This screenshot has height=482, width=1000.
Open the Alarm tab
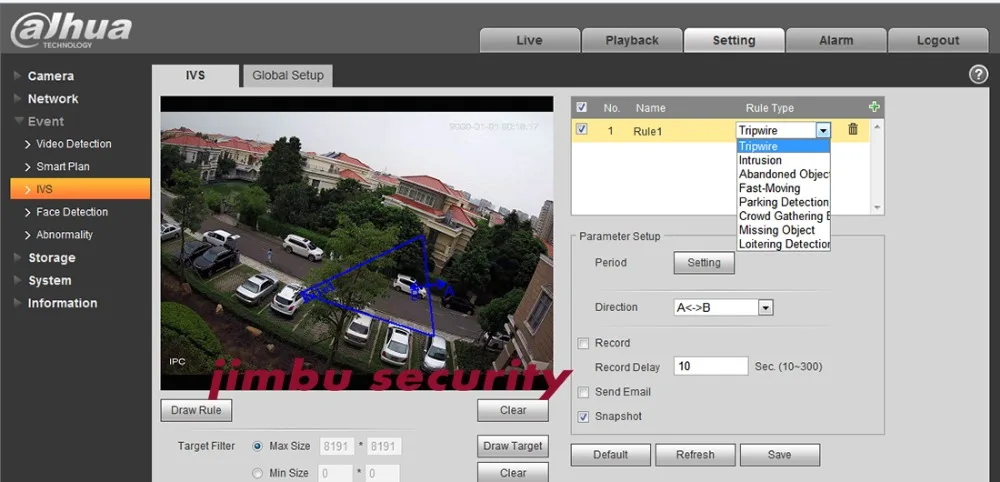coord(835,40)
